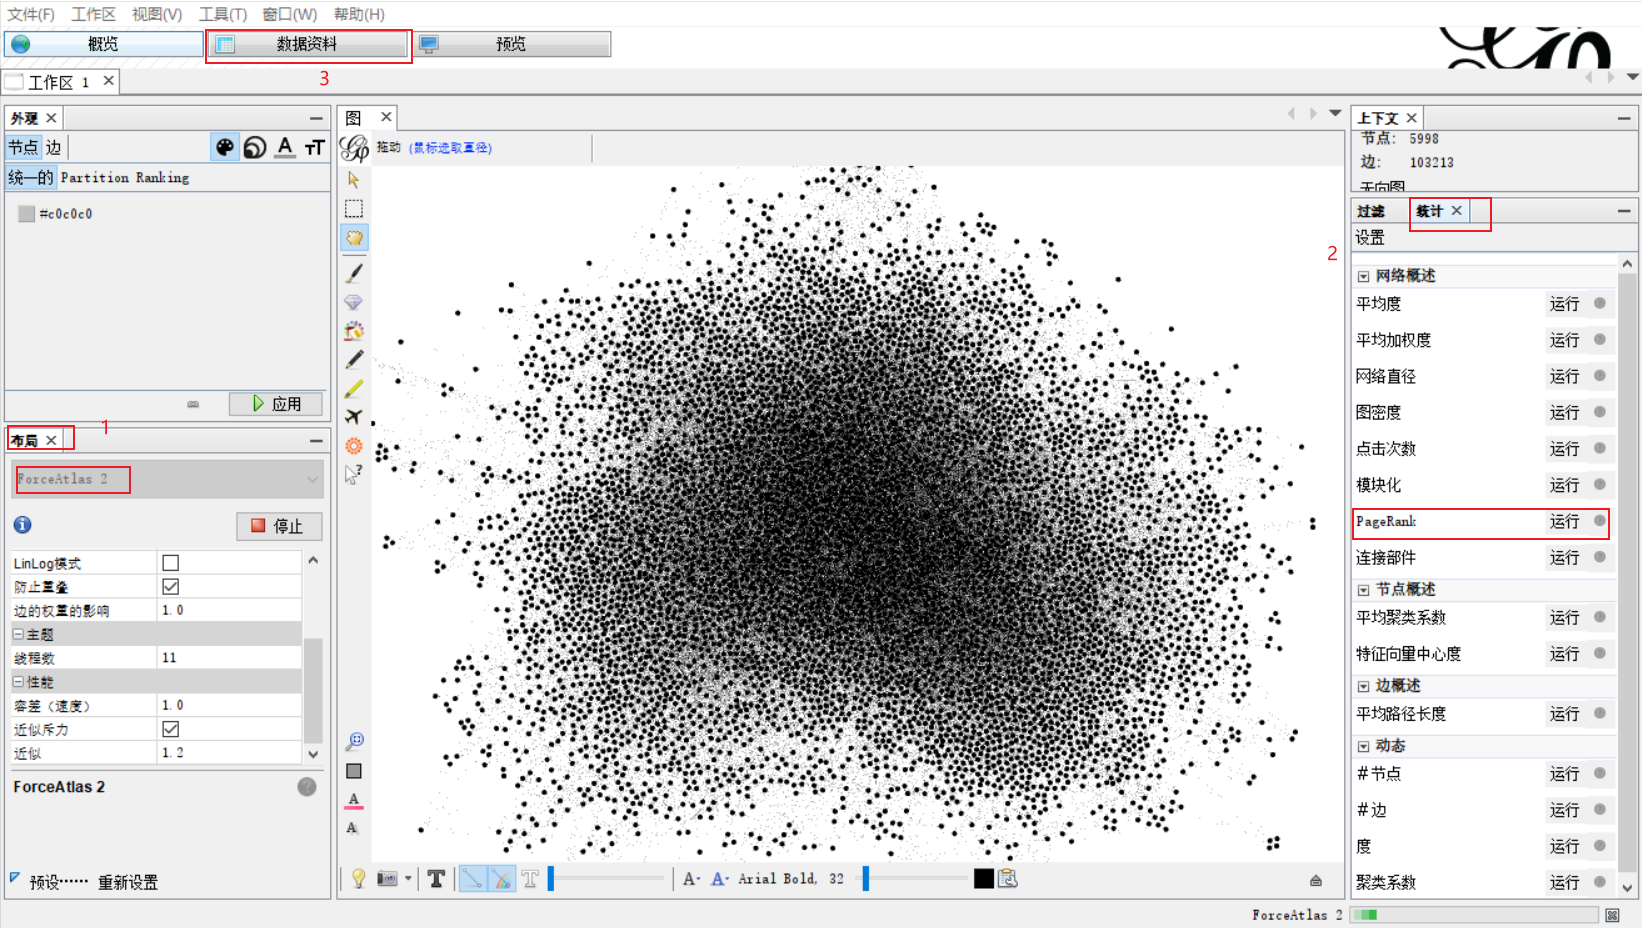Run the PageRank statistic
Screen dimensions: 1642x928
[1565, 522]
